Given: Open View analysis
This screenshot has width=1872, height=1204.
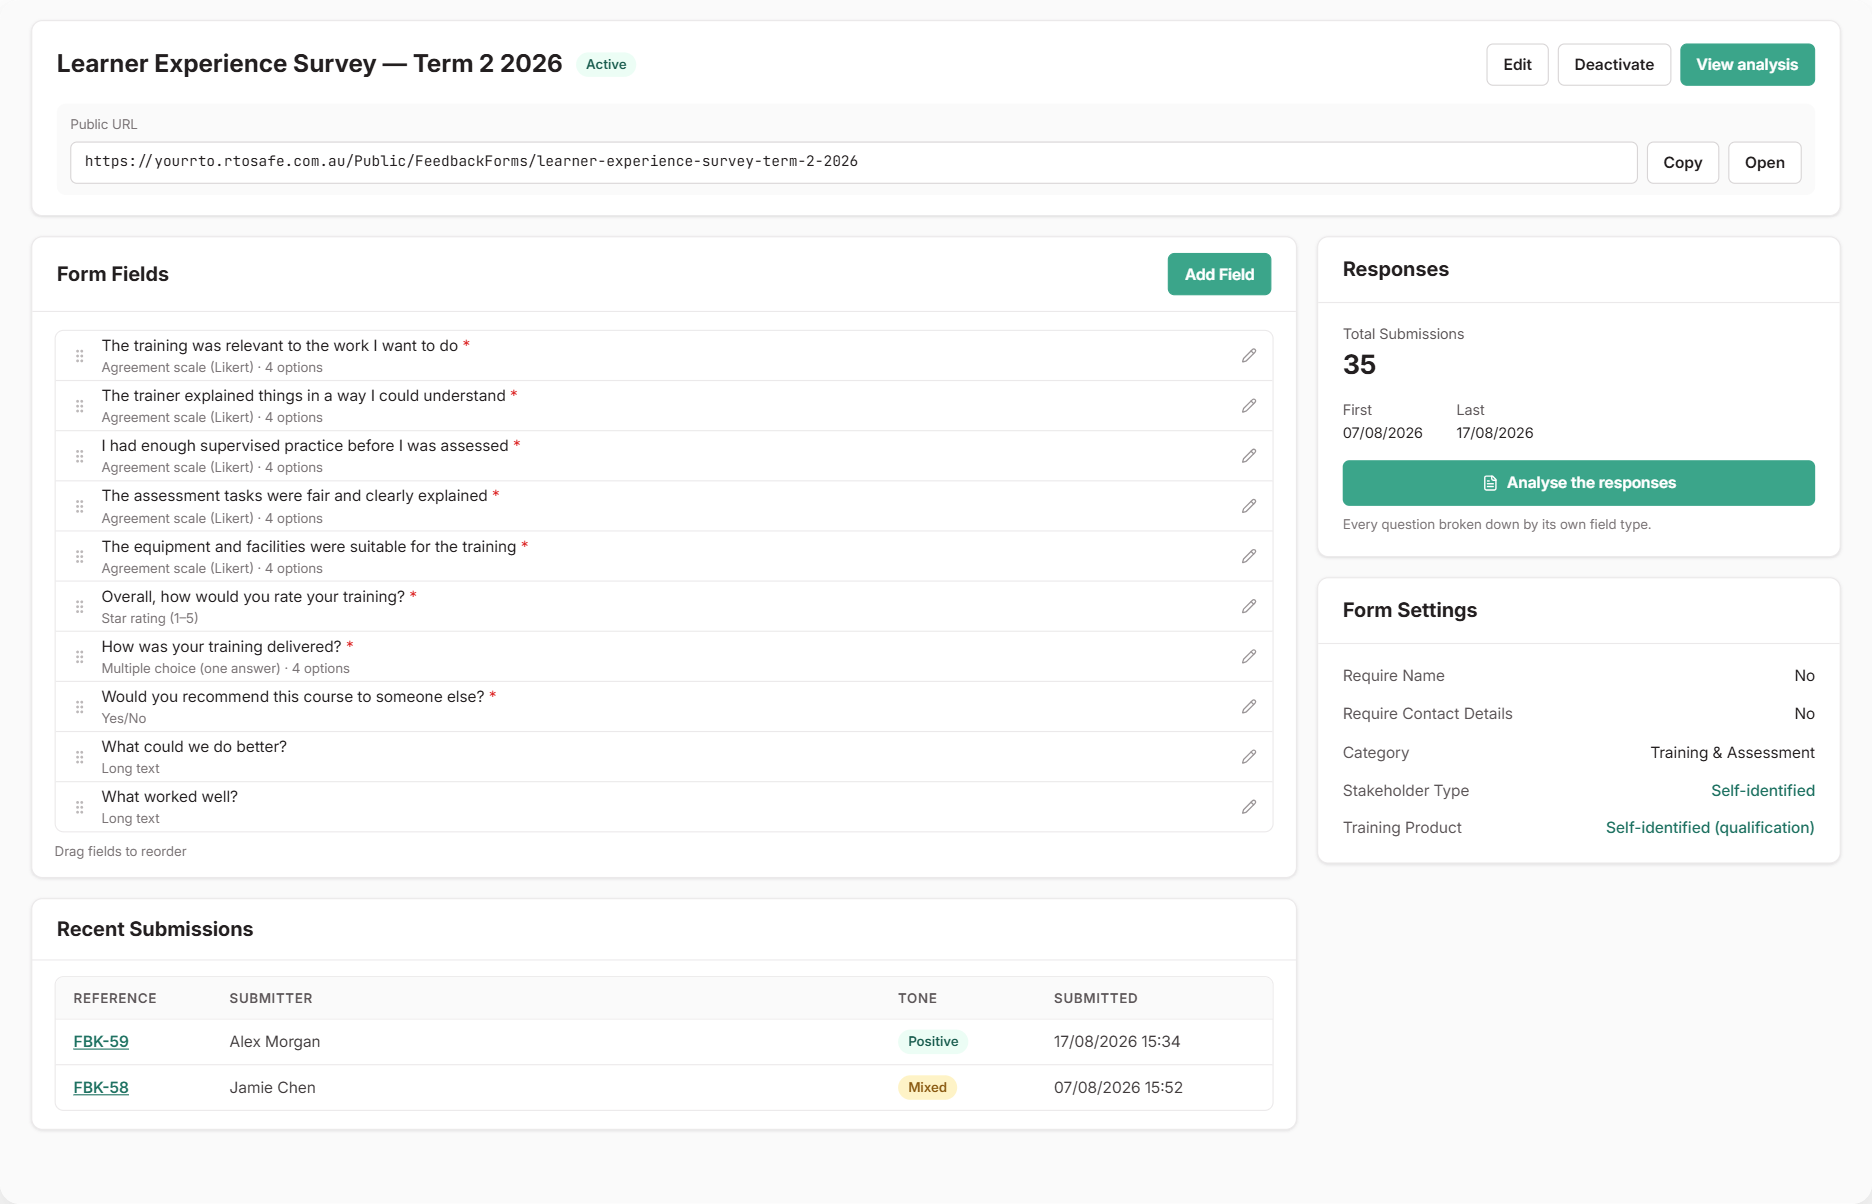Looking at the screenshot, I should (1746, 65).
